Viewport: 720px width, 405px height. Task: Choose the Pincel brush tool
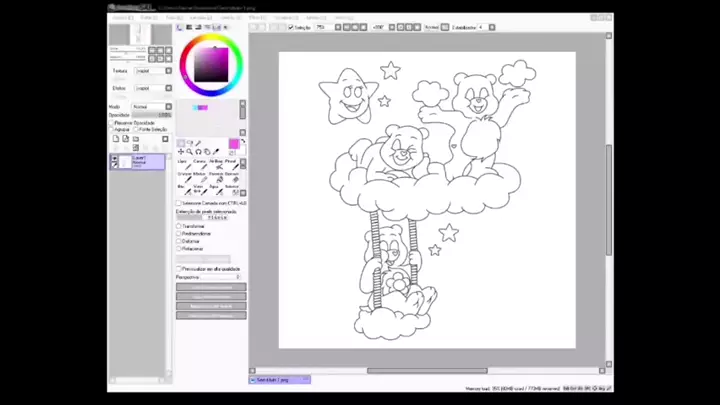click(x=232, y=164)
